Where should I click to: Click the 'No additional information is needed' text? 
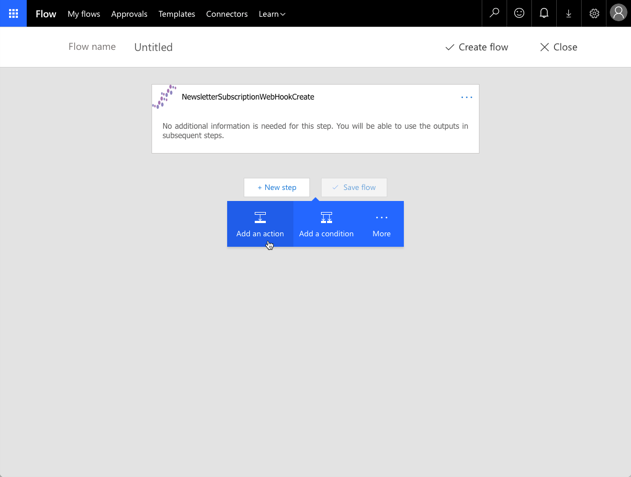coord(315,130)
